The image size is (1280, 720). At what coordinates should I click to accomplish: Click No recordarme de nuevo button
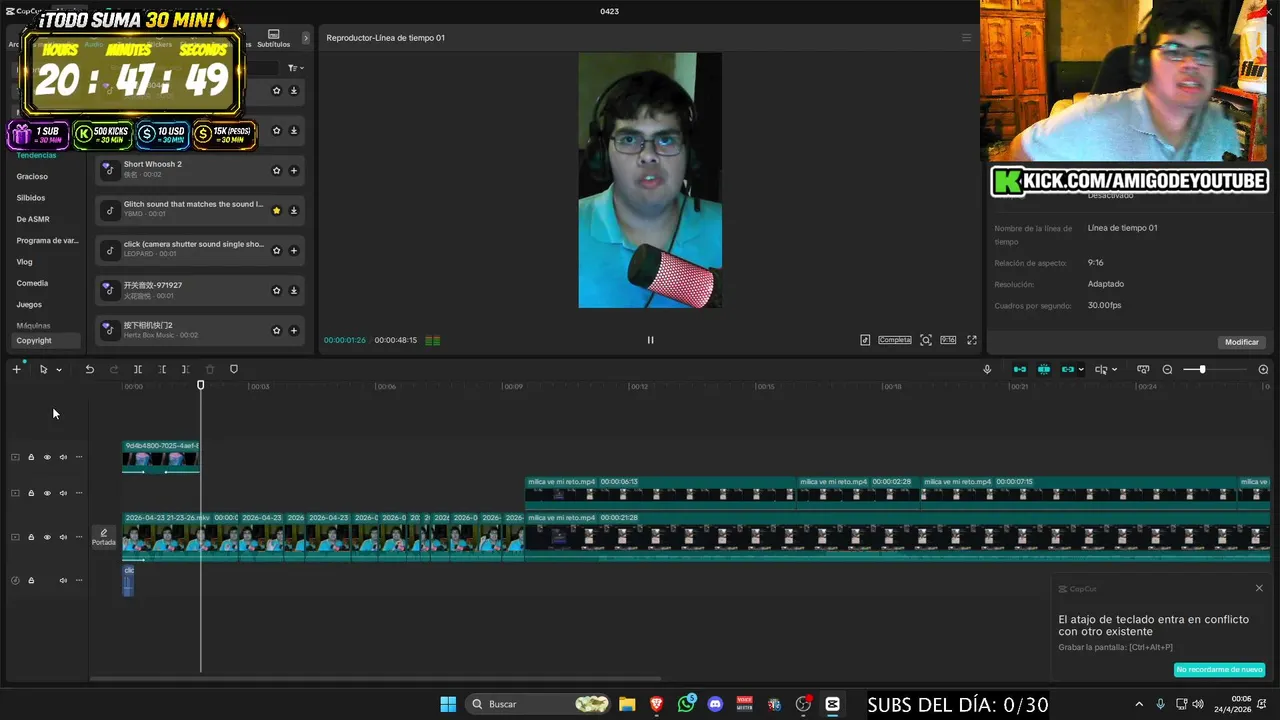[x=1219, y=669]
